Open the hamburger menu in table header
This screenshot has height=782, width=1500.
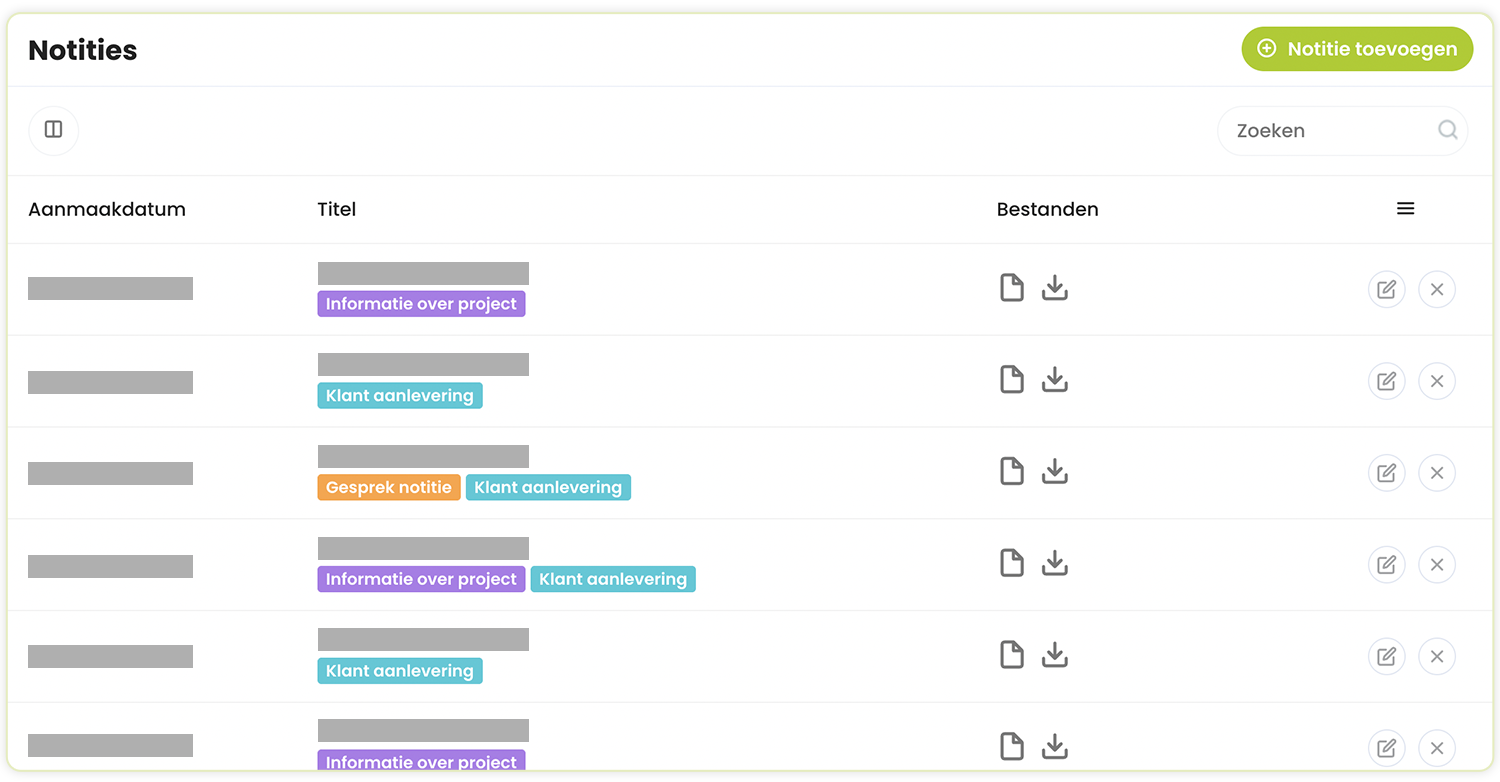pos(1405,209)
